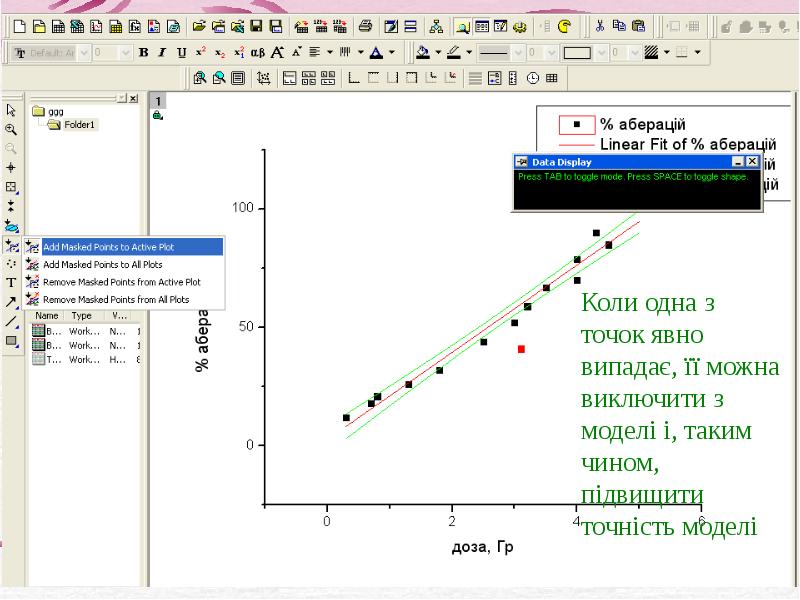This screenshot has width=800, height=600.
Task: Expand the font color dropdown arrow
Action: pos(392,52)
